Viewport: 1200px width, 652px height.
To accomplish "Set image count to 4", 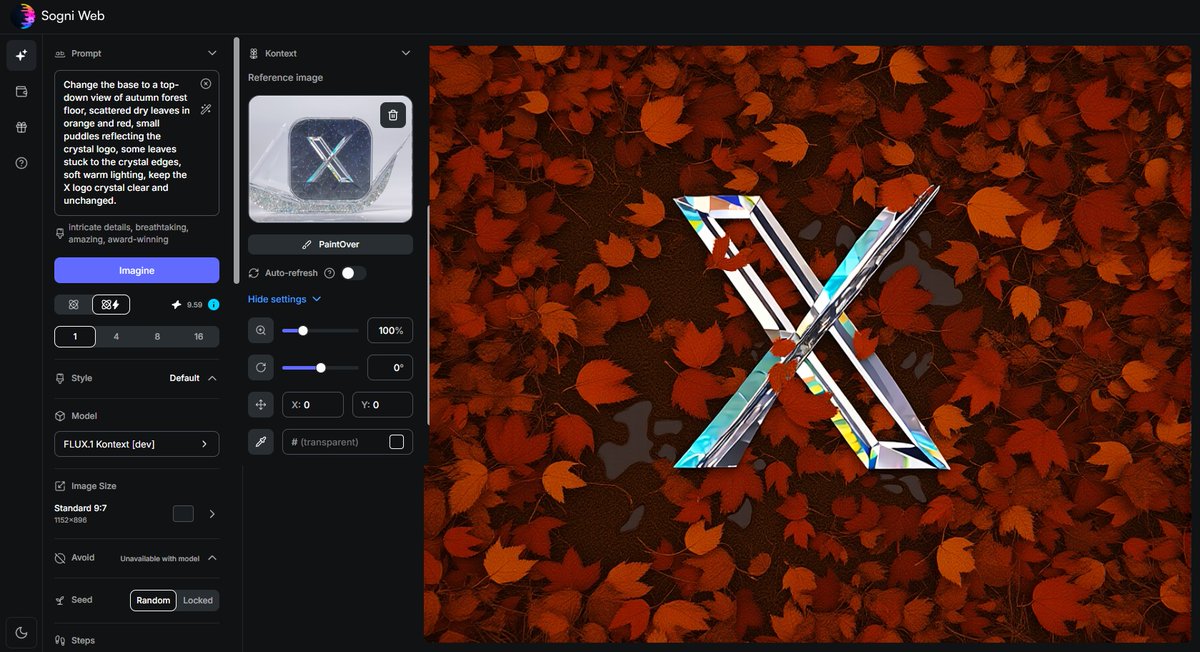I will 116,336.
